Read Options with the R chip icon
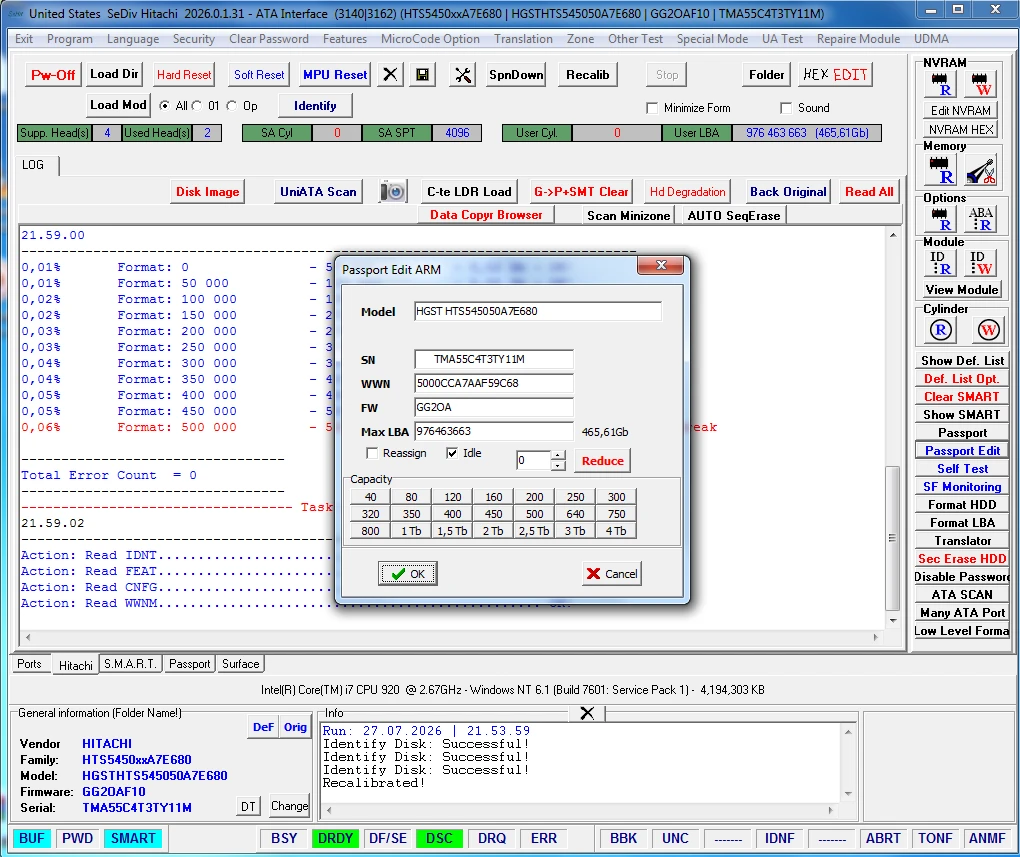The width and height of the screenshot is (1020, 857). coord(939,219)
